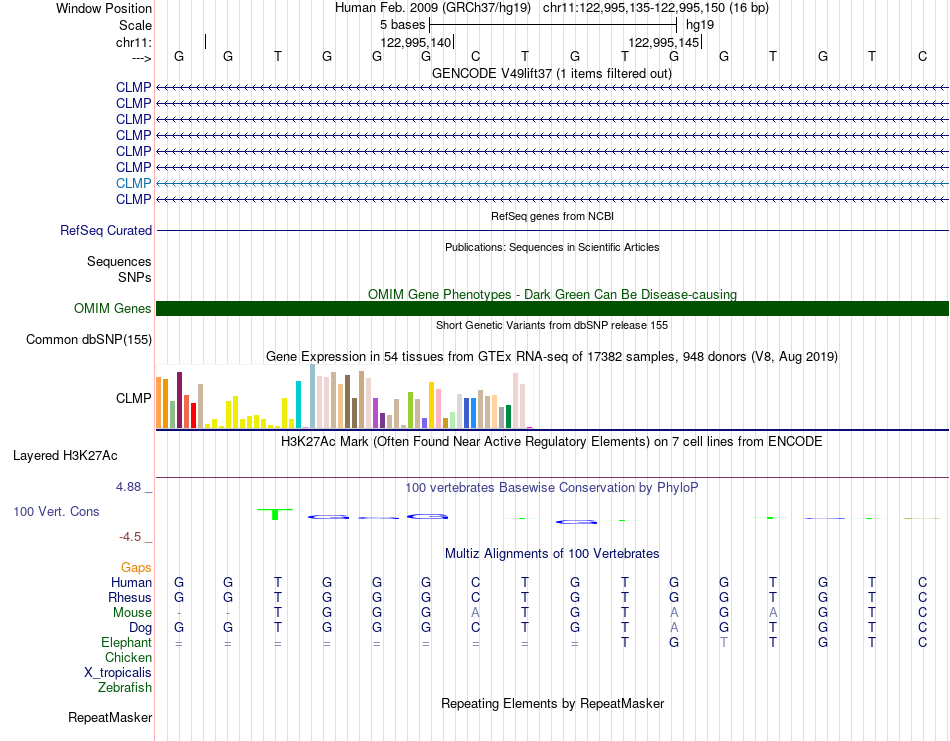Select the Rhesus alignment row label
This screenshot has width=950, height=741.
pyautogui.click(x=130, y=597)
